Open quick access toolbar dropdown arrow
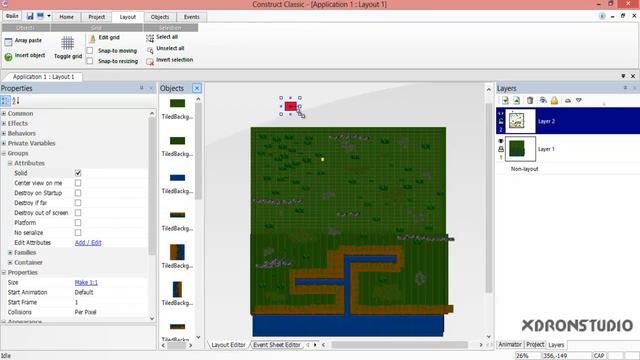640x360 pixels. point(49,16)
